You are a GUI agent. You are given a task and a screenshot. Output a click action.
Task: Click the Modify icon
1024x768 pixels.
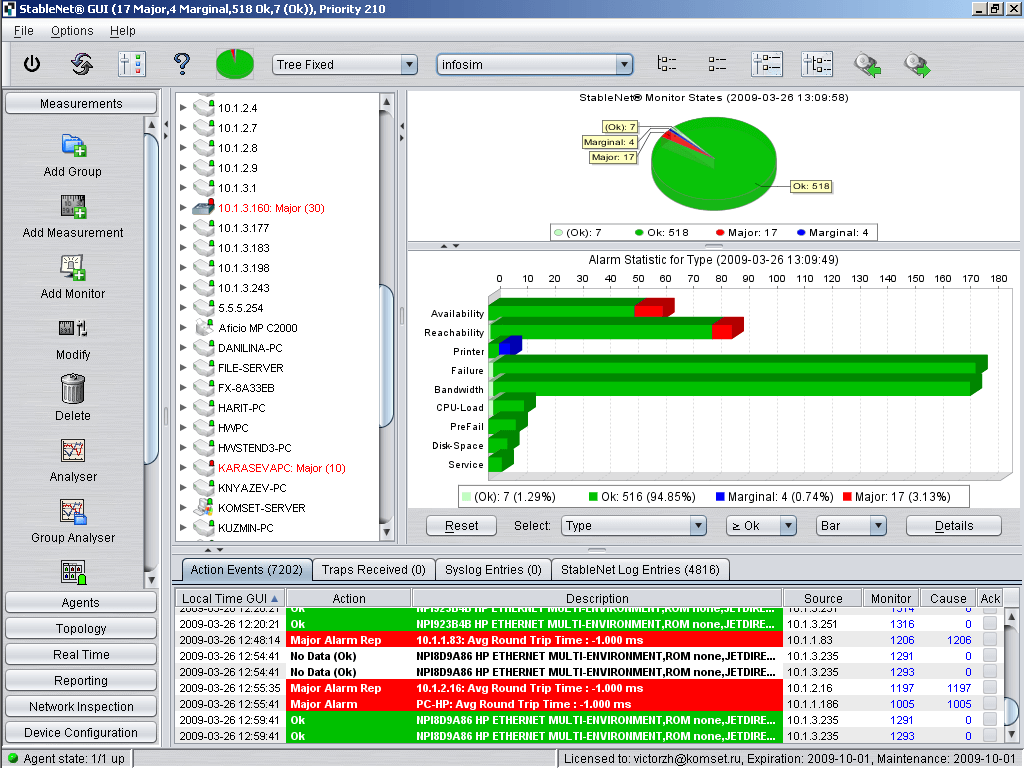point(73,328)
